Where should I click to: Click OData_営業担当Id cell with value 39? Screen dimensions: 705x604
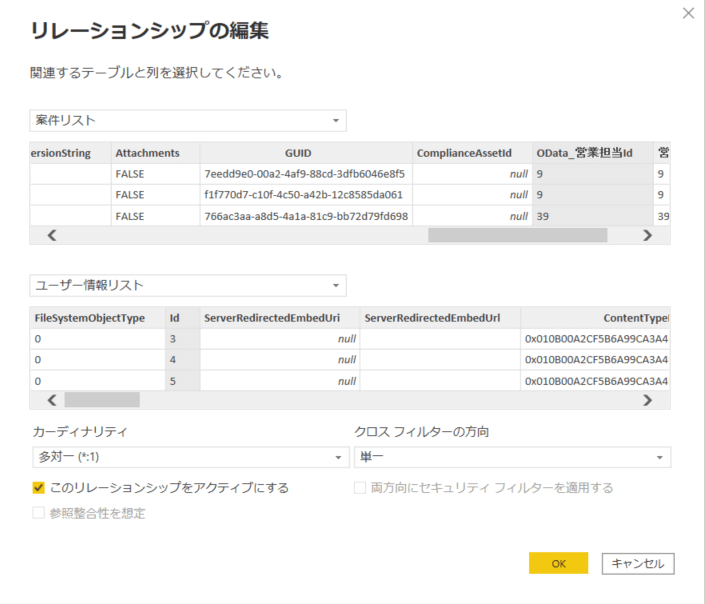coord(593,216)
